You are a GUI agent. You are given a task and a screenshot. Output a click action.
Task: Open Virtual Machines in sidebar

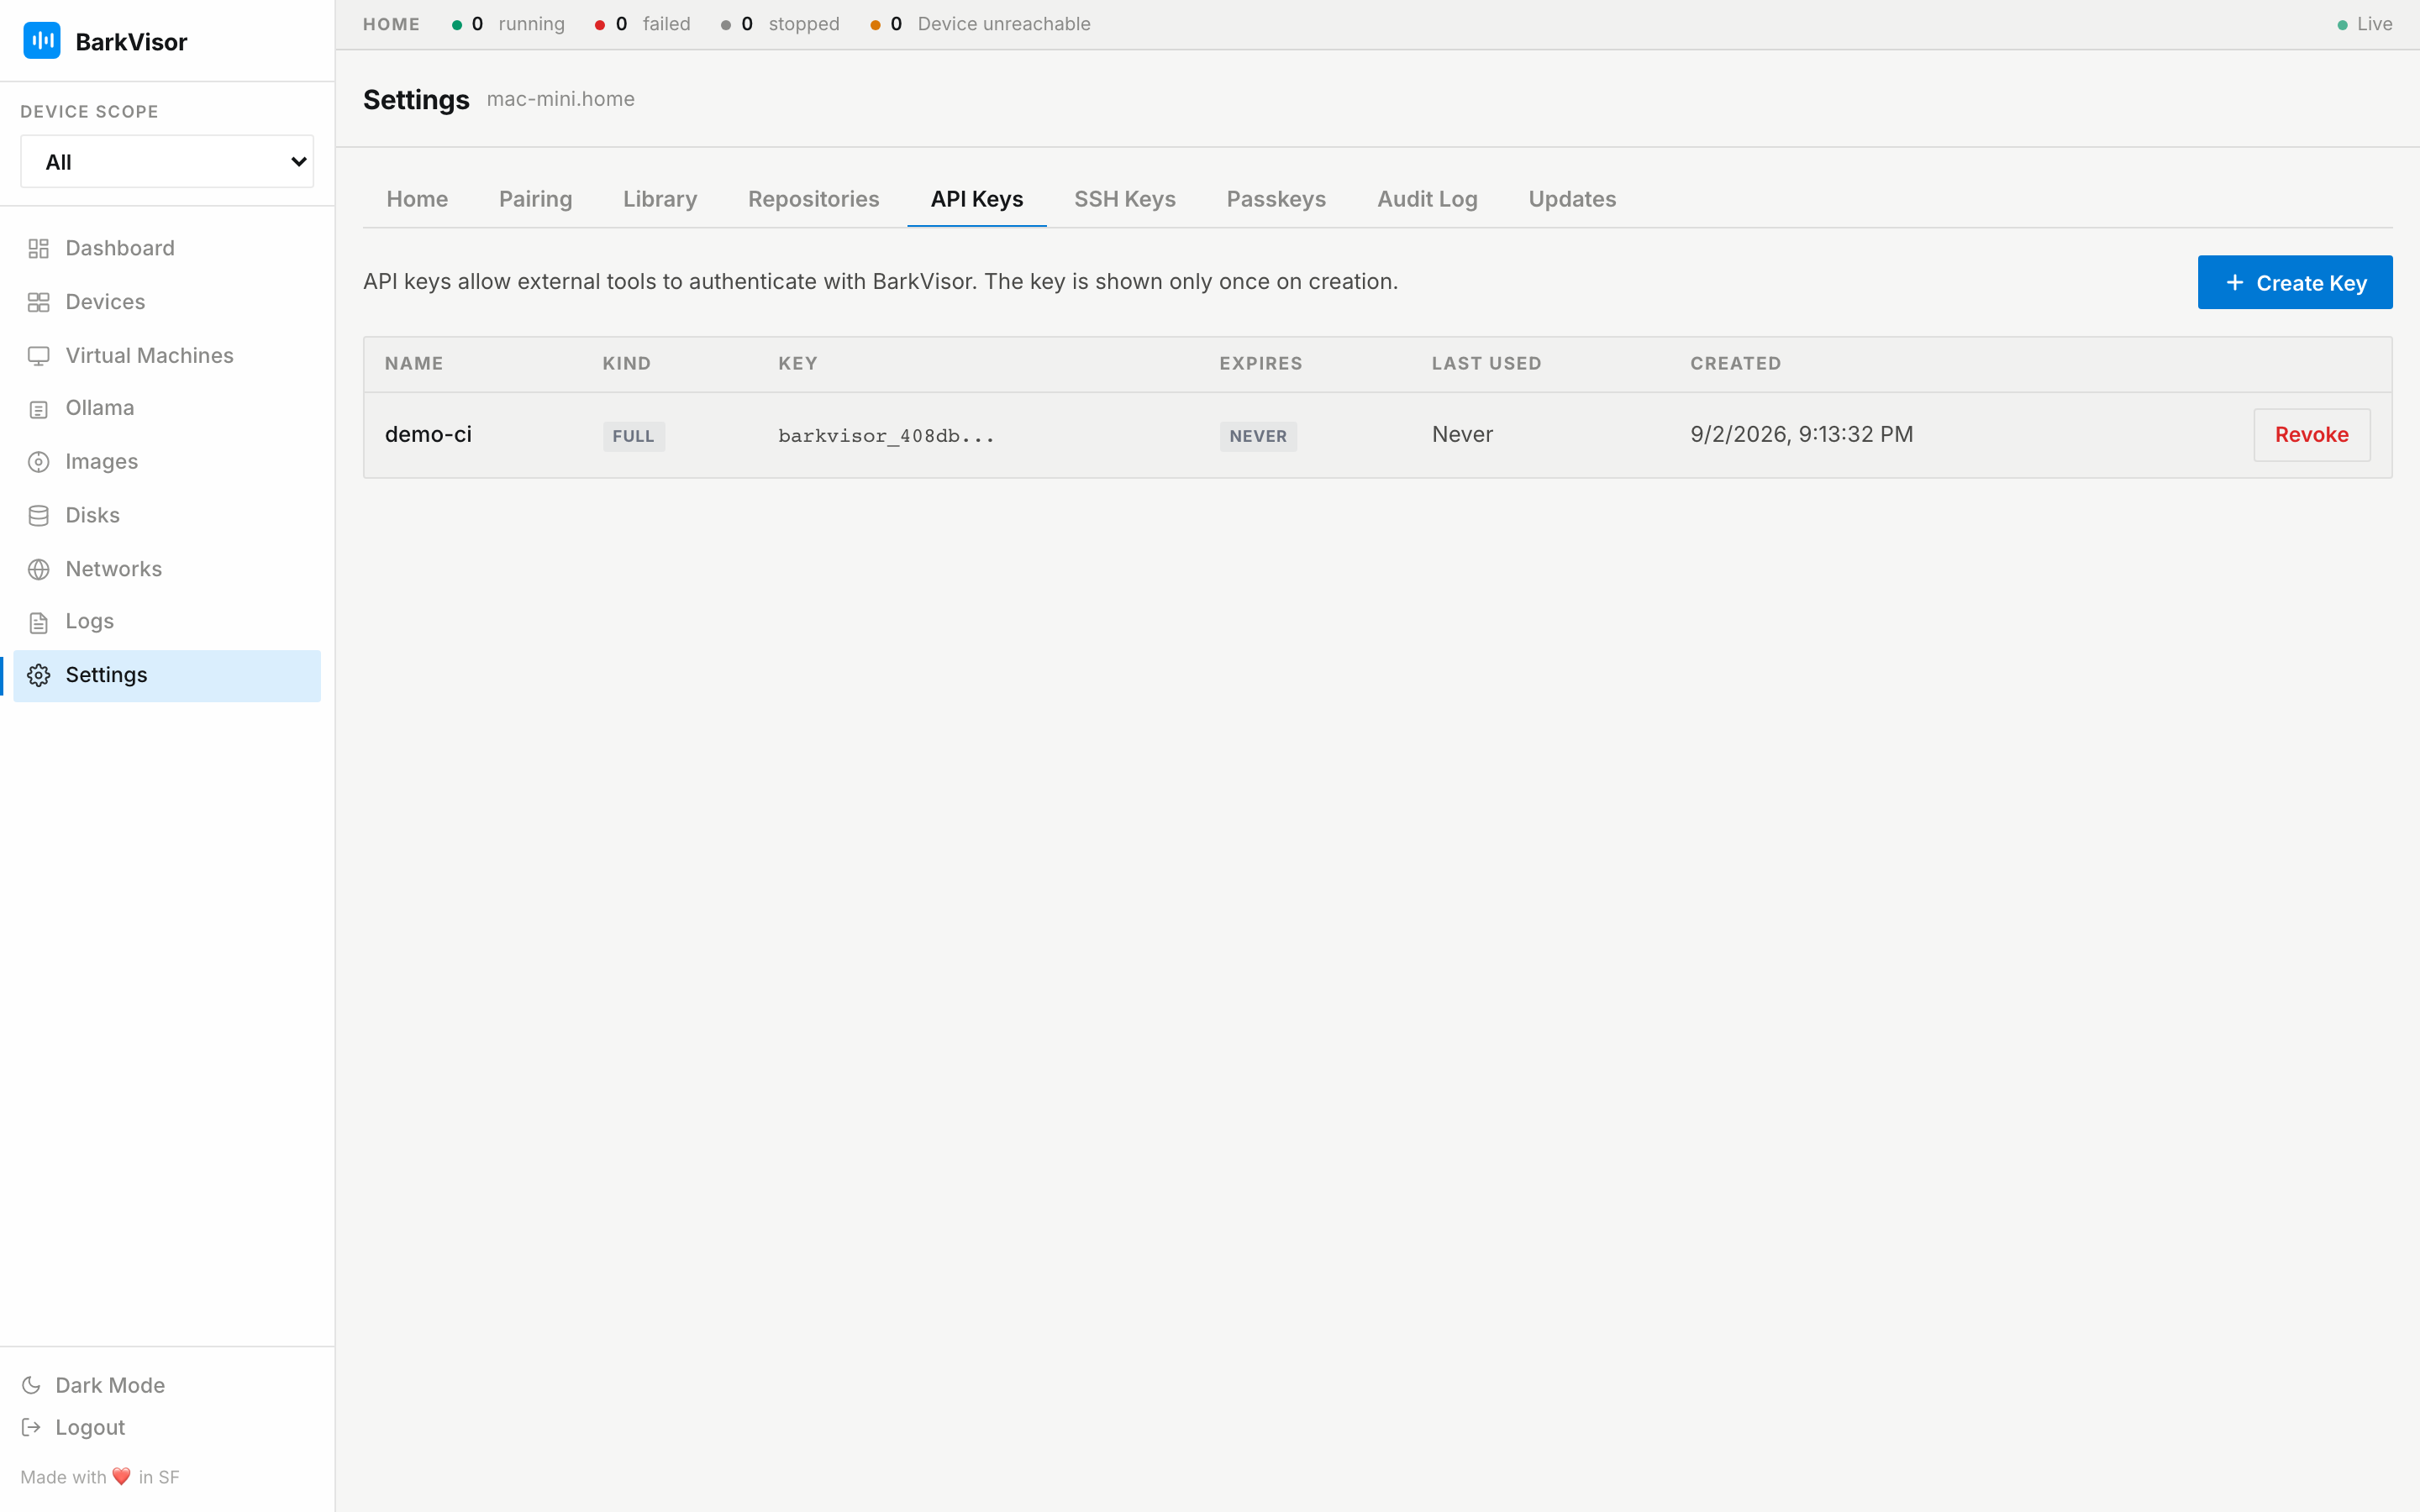[167, 356]
